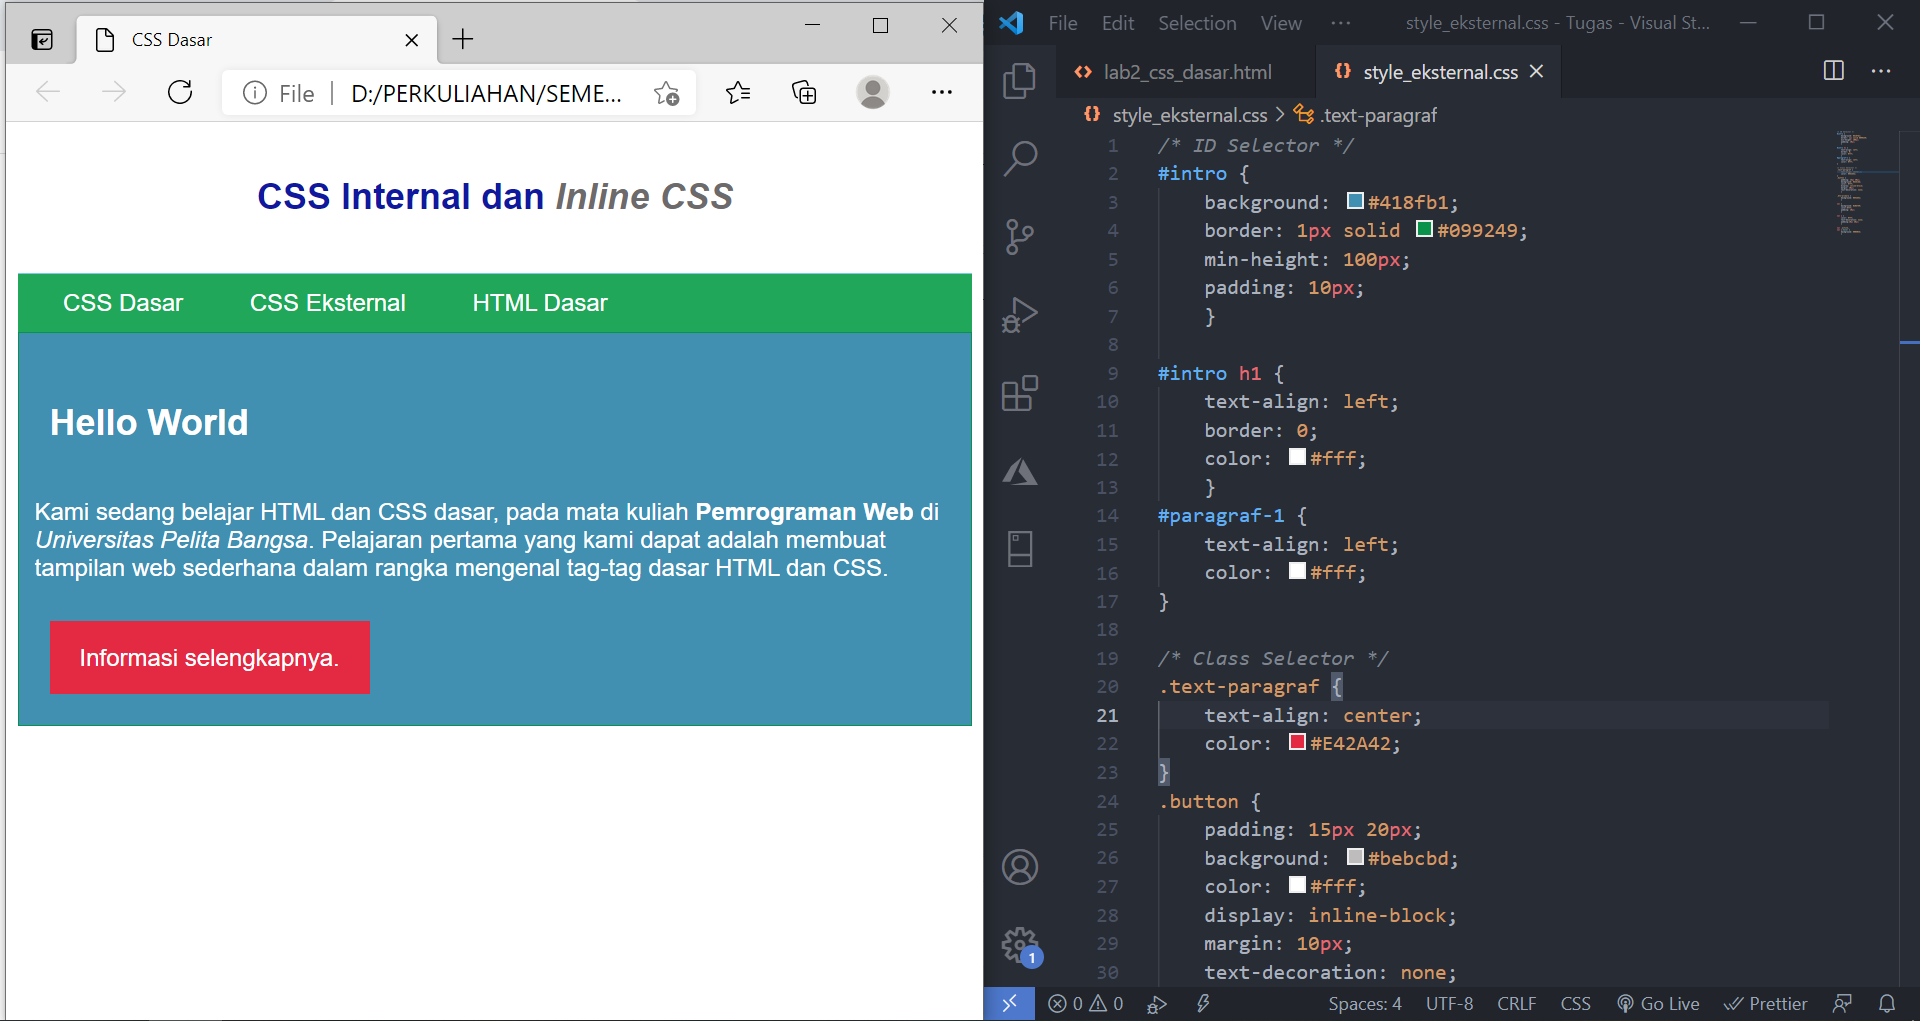1920x1021 pixels.
Task: Open the Run and Debug panel
Action: [1019, 314]
